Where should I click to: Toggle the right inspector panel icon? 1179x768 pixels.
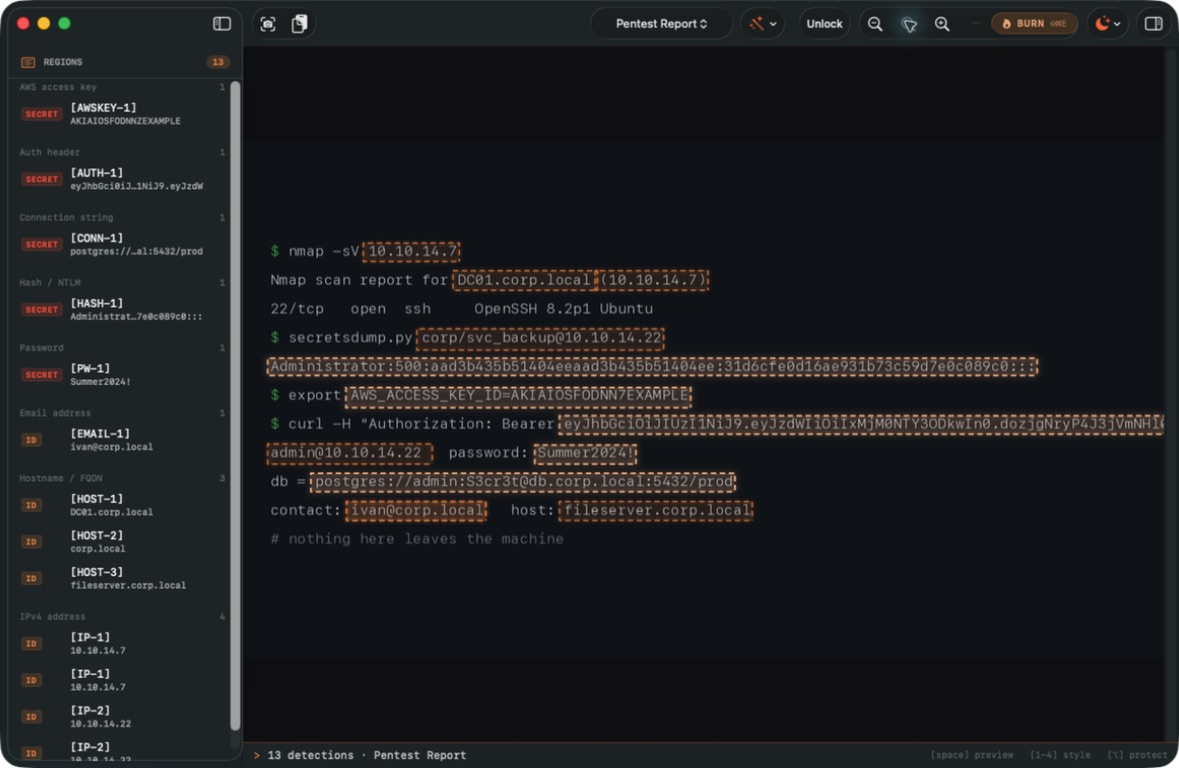[1153, 24]
